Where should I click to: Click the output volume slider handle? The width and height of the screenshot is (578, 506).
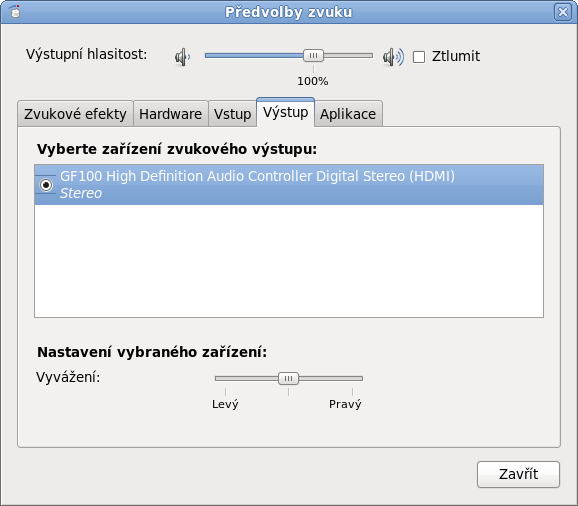click(313, 56)
